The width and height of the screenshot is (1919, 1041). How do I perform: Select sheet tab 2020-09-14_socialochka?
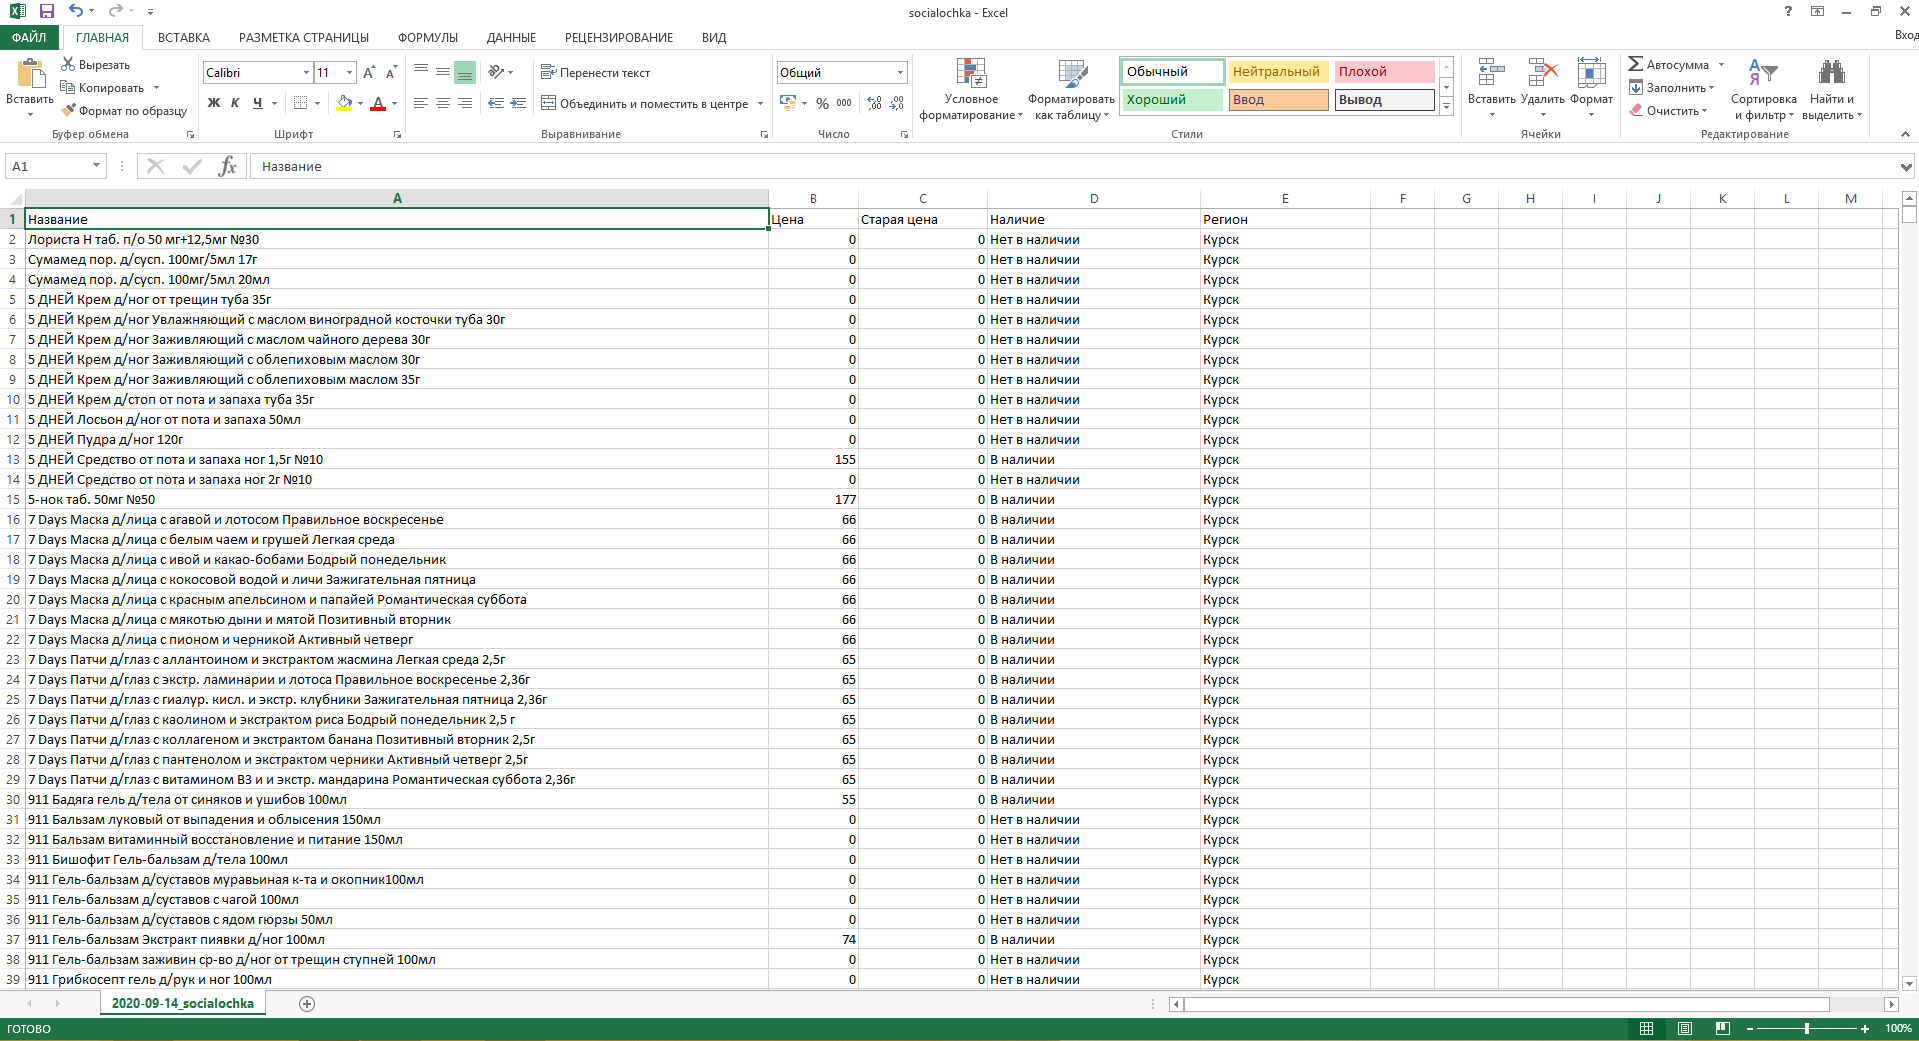[183, 1003]
